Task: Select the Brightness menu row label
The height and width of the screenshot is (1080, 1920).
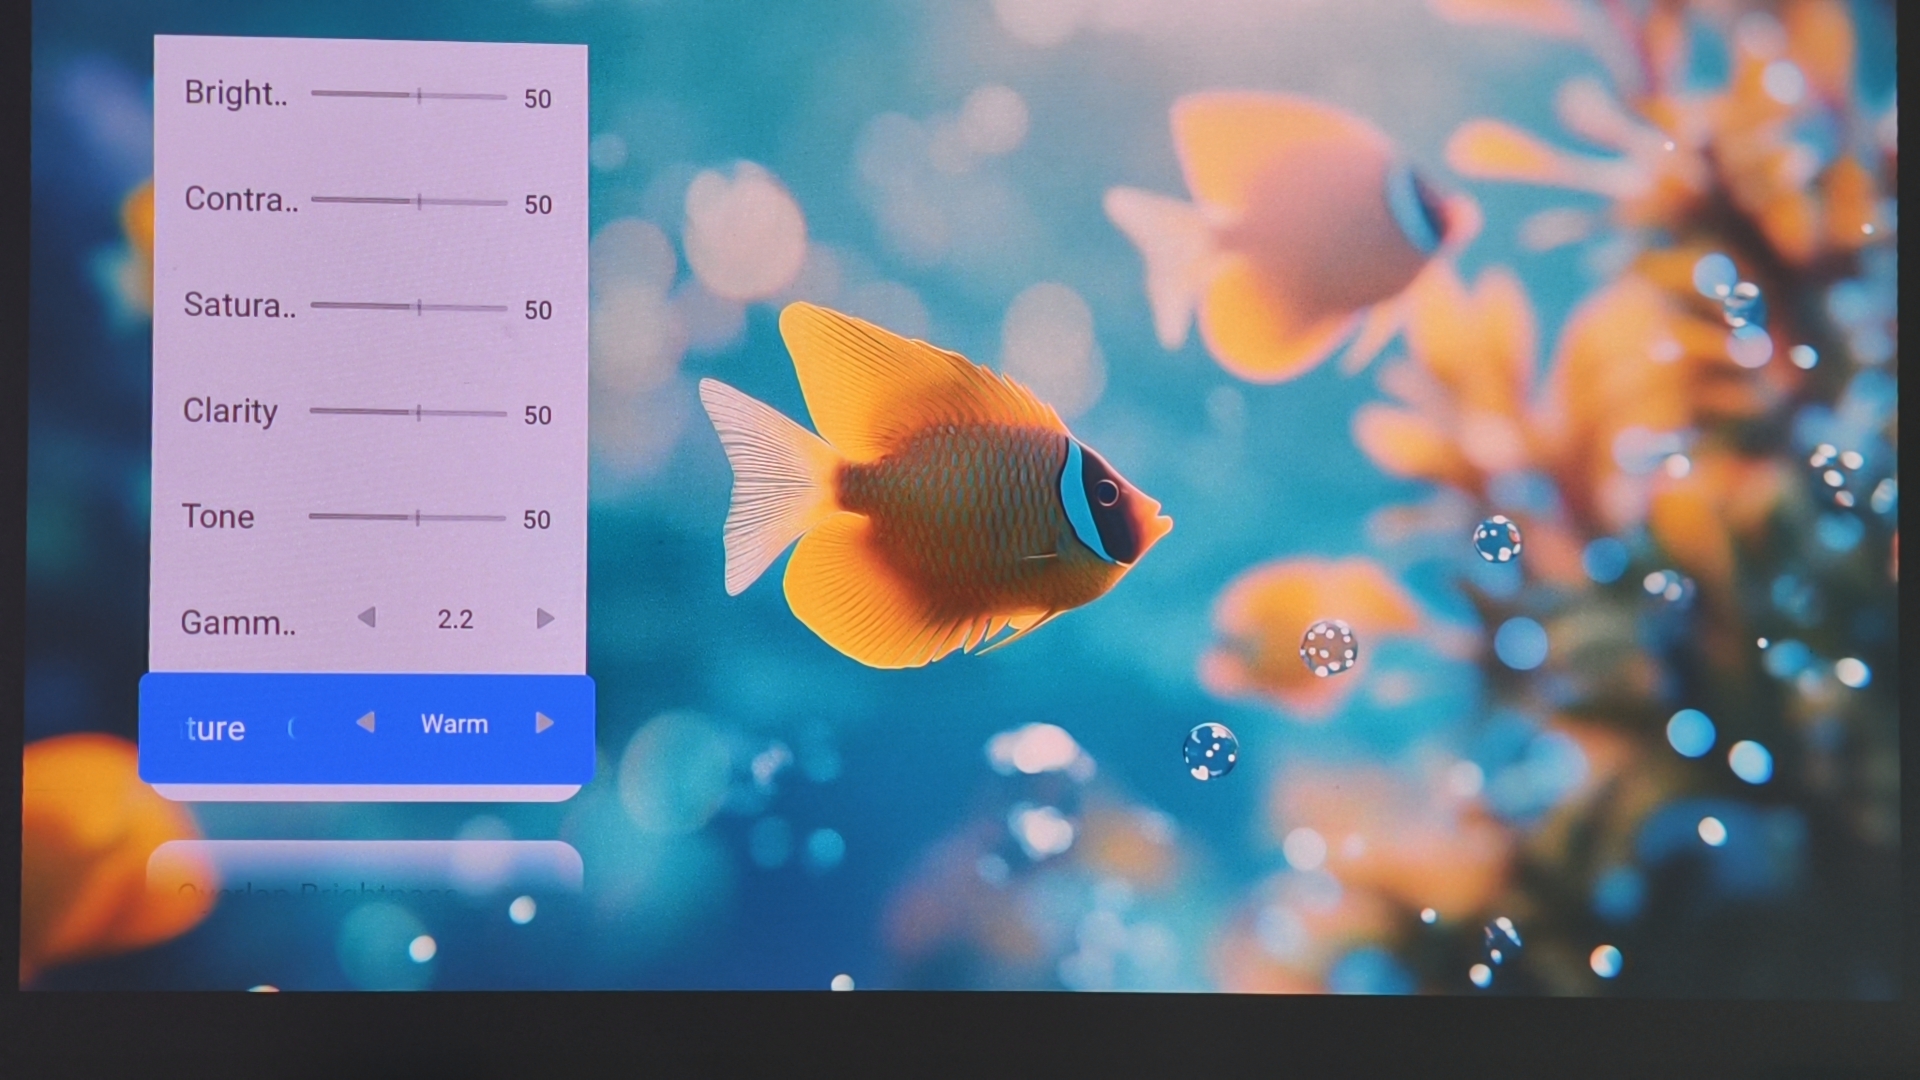Action: click(236, 93)
